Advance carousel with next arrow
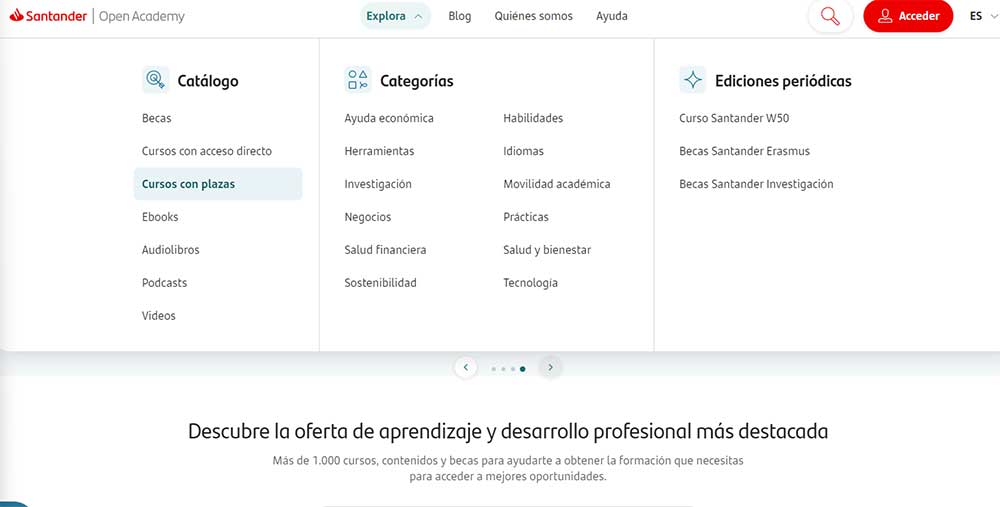 click(550, 367)
